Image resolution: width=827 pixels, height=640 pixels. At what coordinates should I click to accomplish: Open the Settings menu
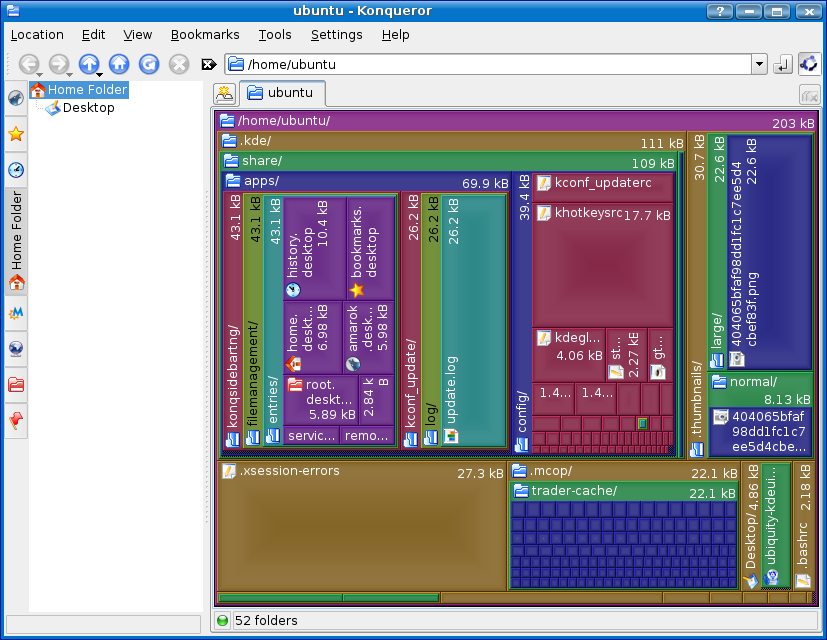point(336,34)
